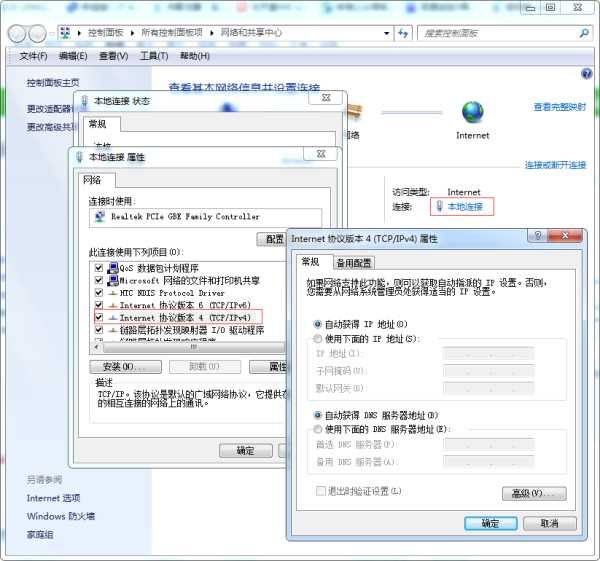
Task: Open the 帮助(H) menu
Action: (x=195, y=56)
